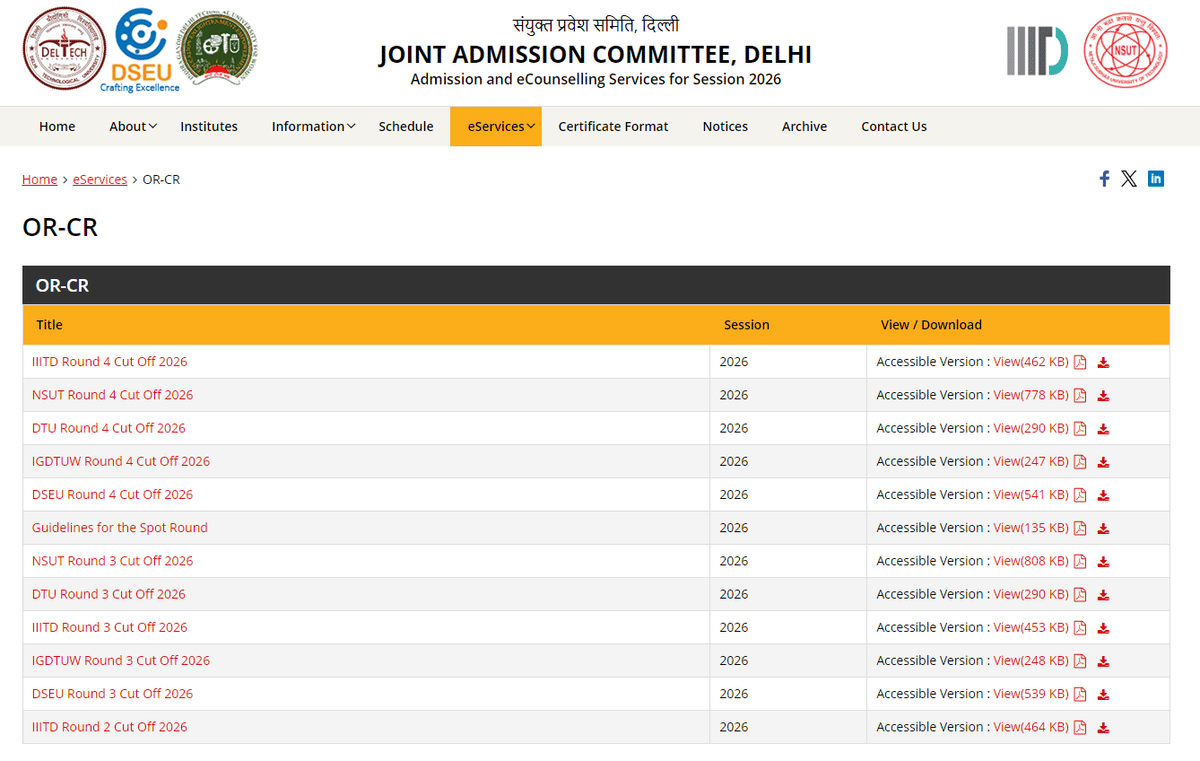Open Guidelines for the Spot Round title link

pos(120,528)
